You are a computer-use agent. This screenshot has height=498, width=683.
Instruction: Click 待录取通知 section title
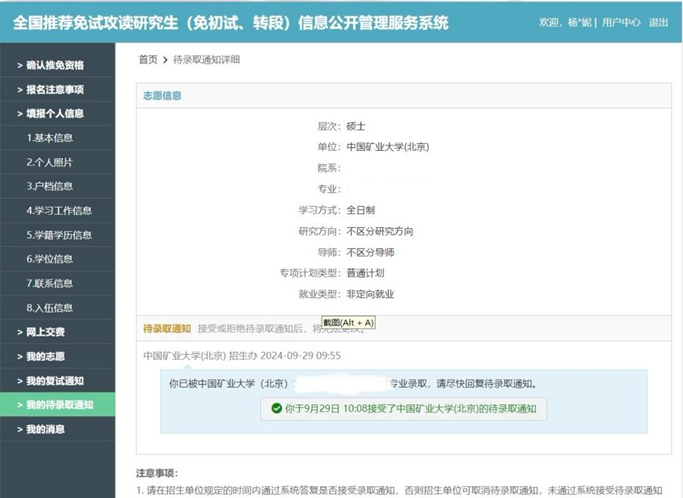point(167,329)
